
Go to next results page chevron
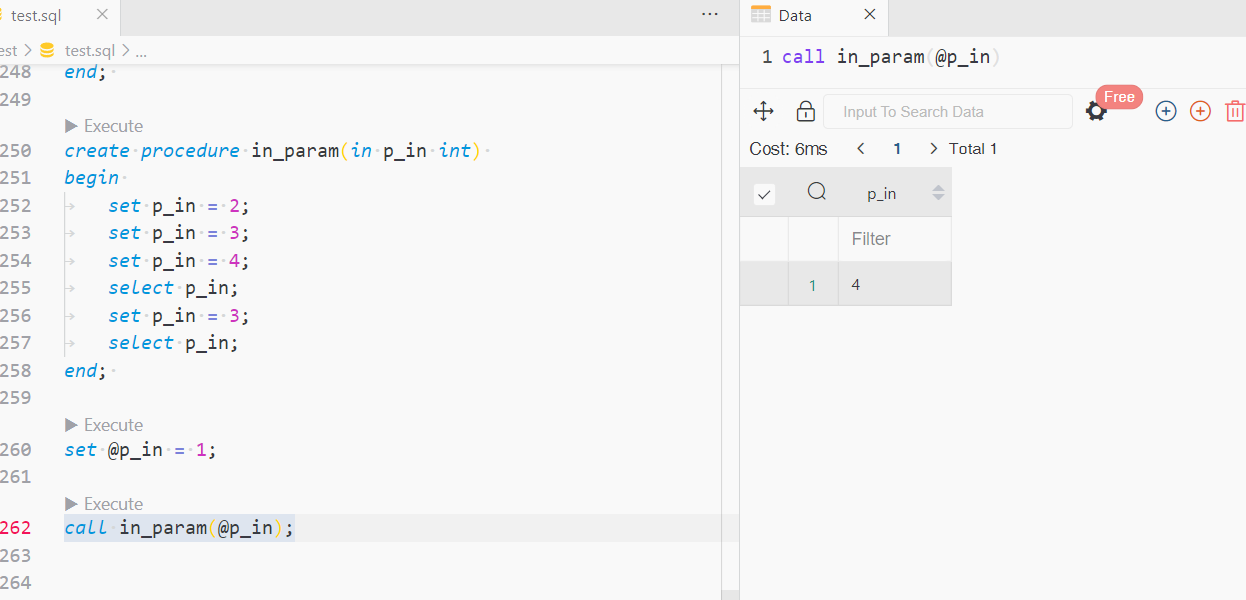[x=934, y=148]
